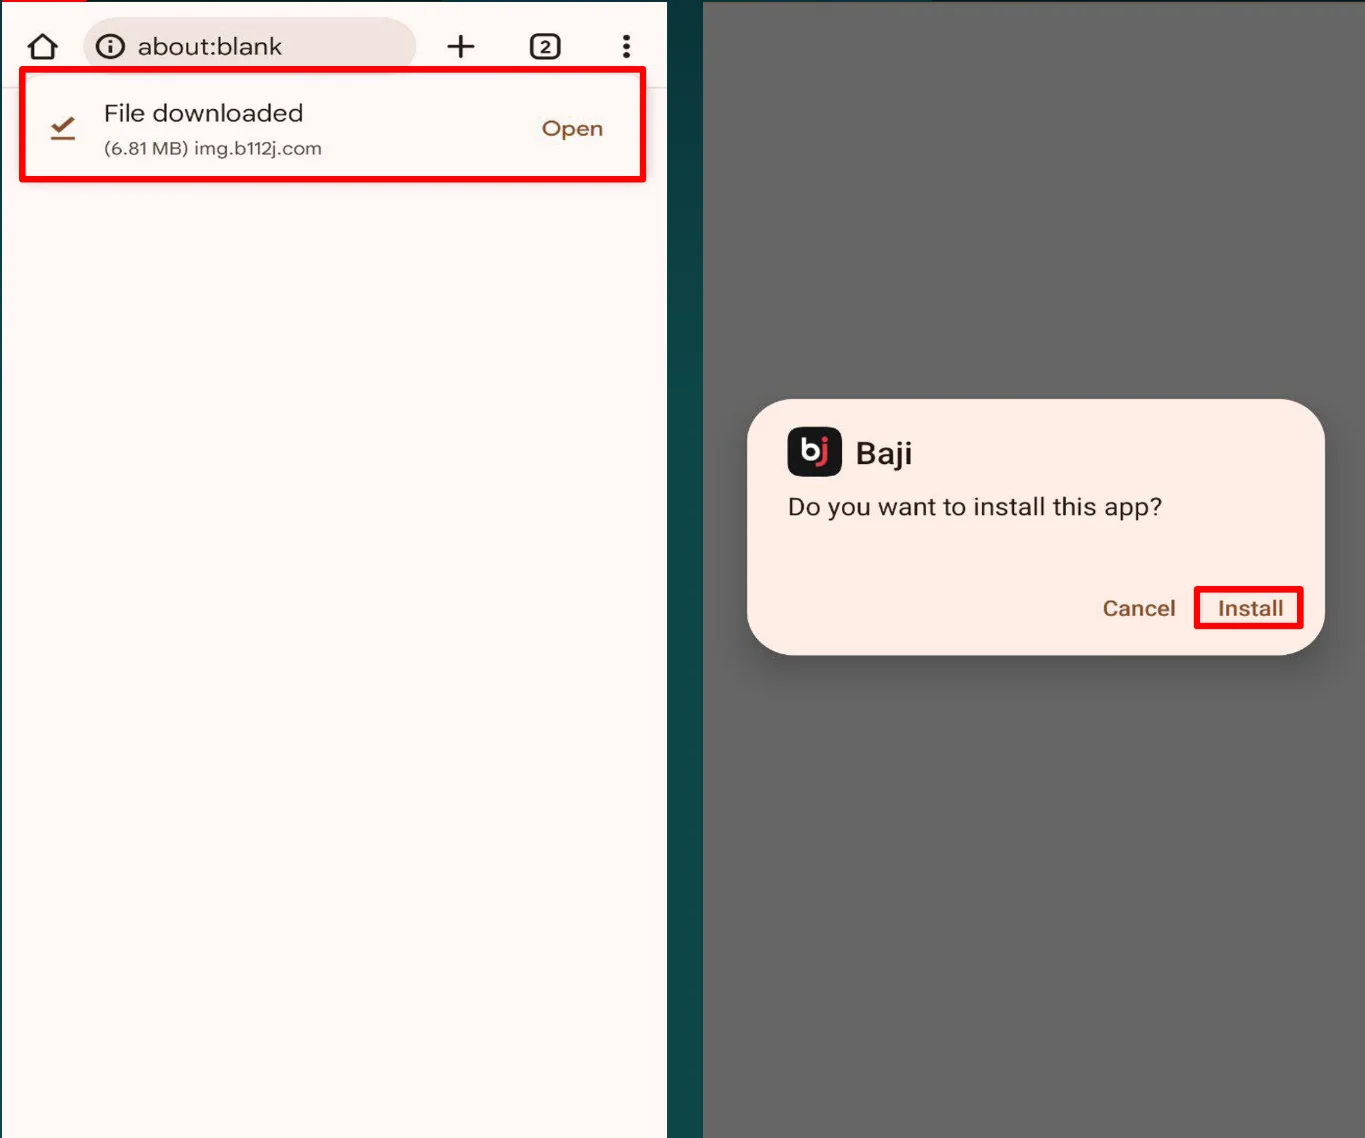Viewport: 1365px width, 1138px height.
Task: Open the tab switcher showing 2 tabs
Action: [x=545, y=46]
